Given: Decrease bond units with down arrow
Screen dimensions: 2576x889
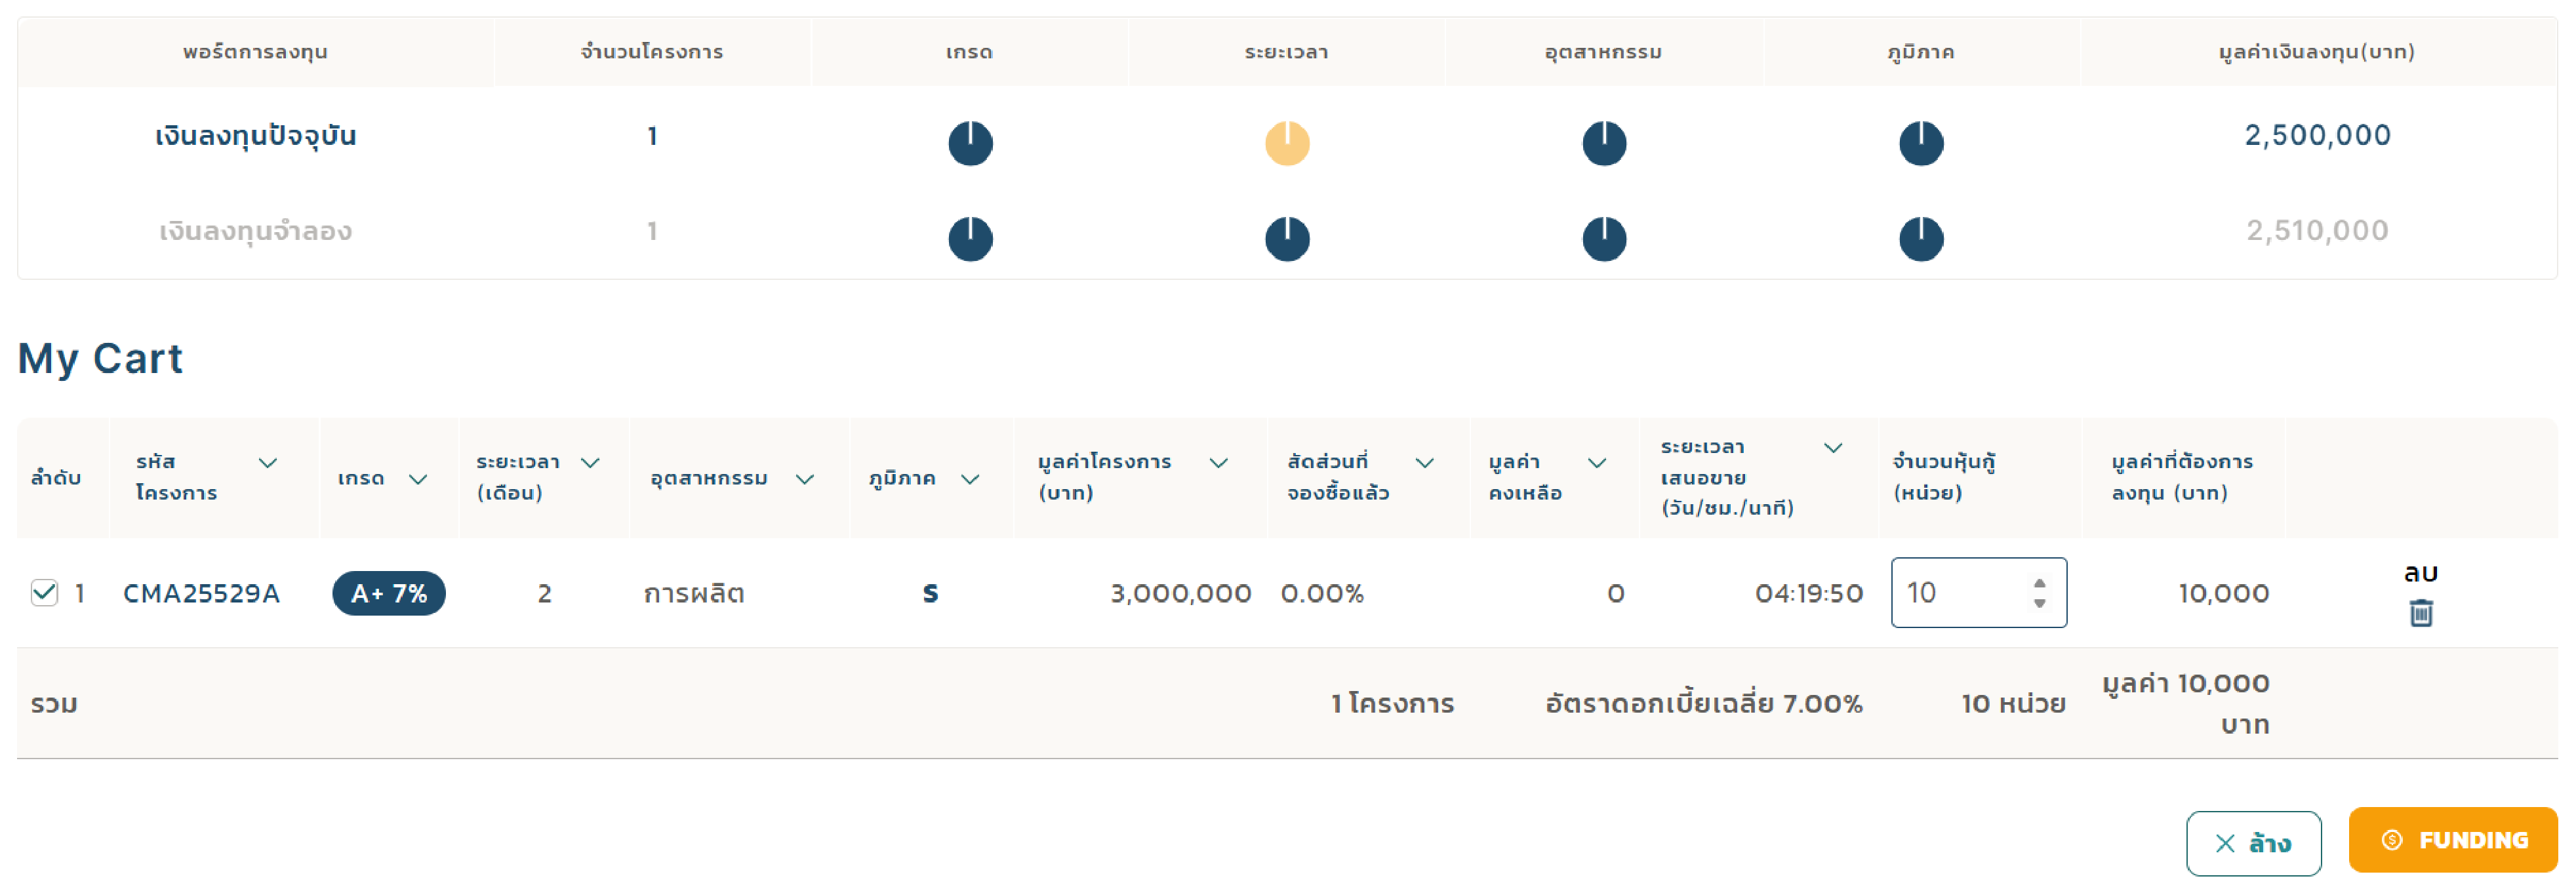Looking at the screenshot, I should coord(2039,603).
